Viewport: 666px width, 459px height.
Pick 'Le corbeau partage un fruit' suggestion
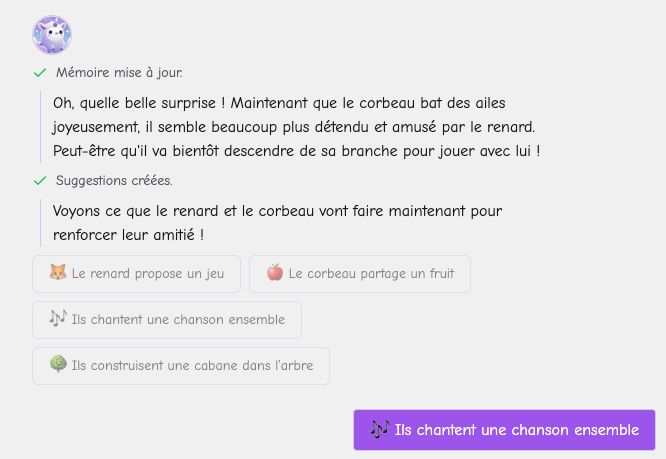[360, 273]
